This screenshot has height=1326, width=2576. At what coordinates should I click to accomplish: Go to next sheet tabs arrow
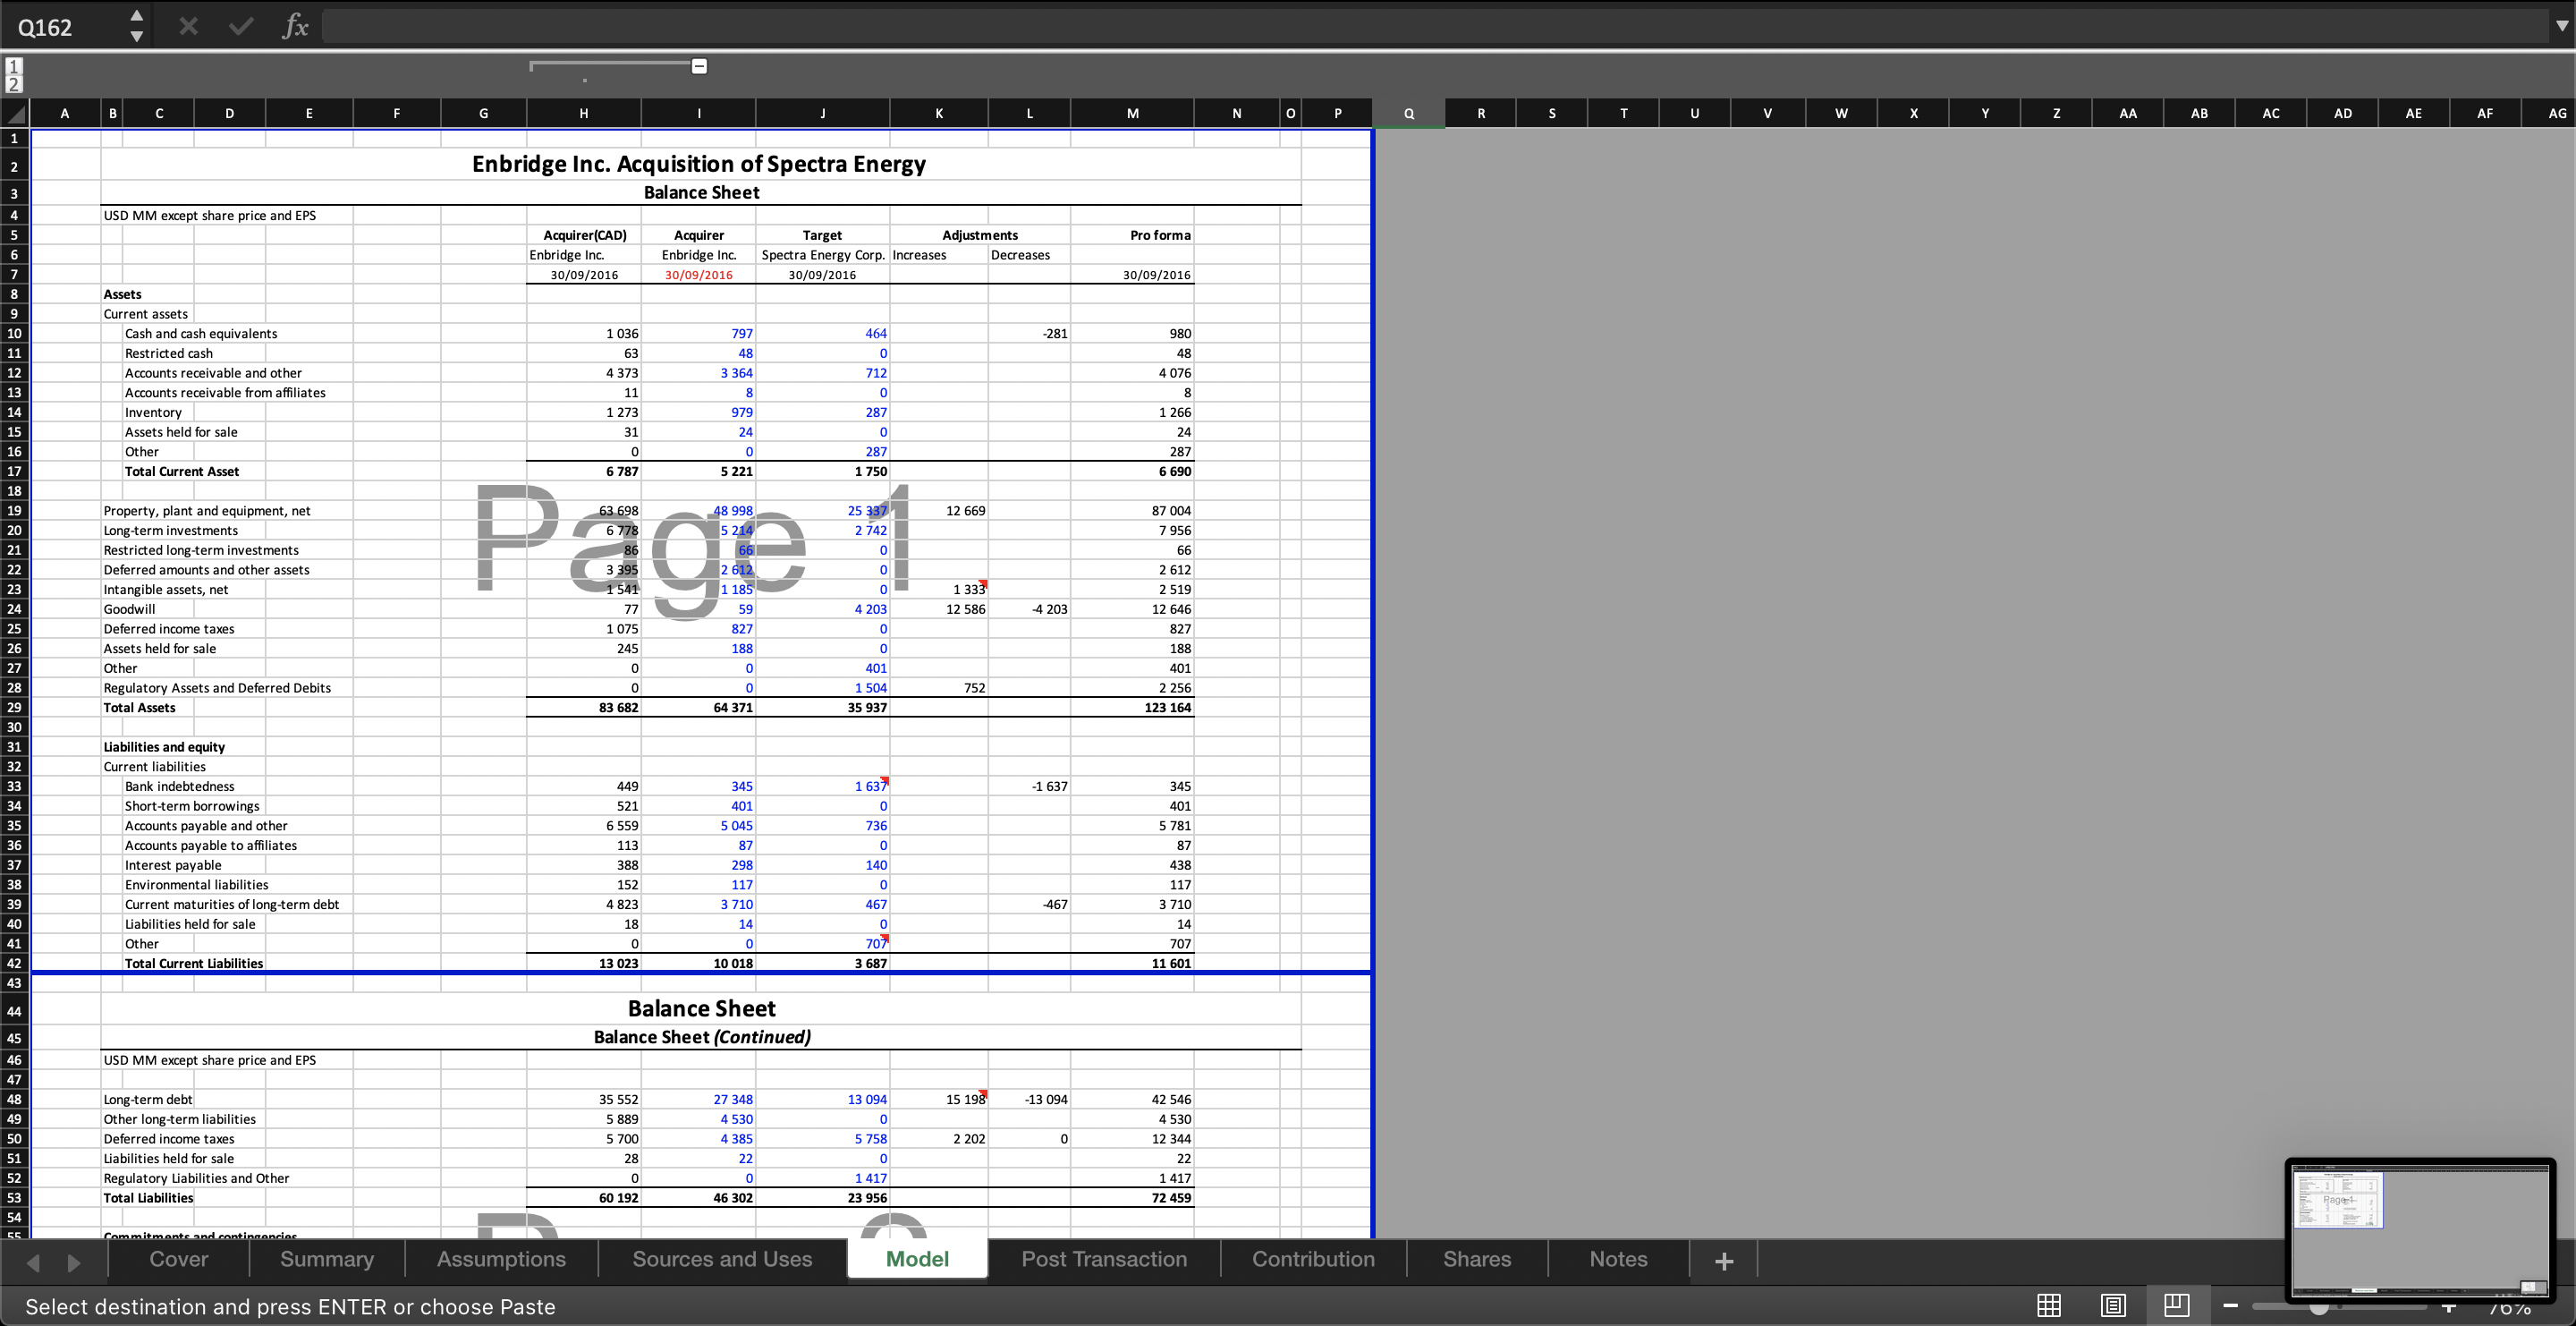[73, 1262]
